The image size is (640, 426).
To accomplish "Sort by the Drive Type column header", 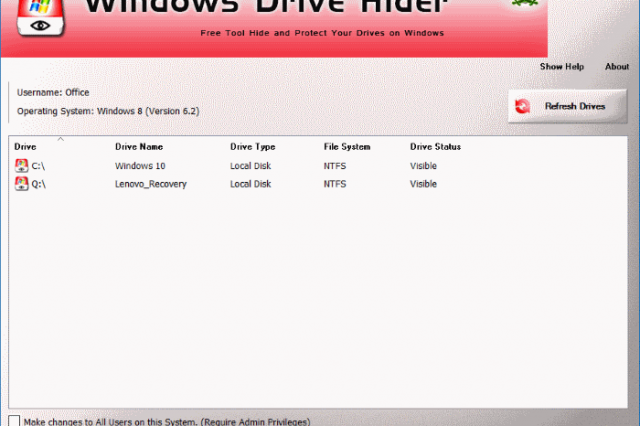I will click(253, 147).
